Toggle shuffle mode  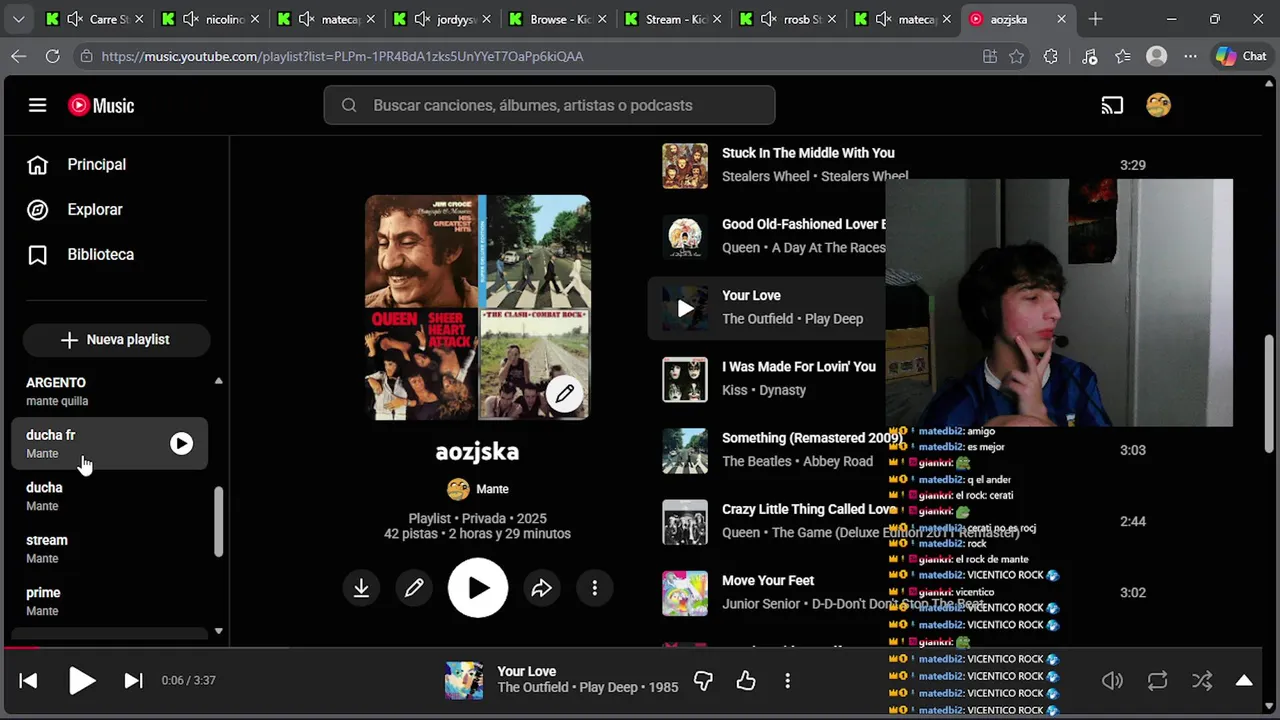point(1202,681)
